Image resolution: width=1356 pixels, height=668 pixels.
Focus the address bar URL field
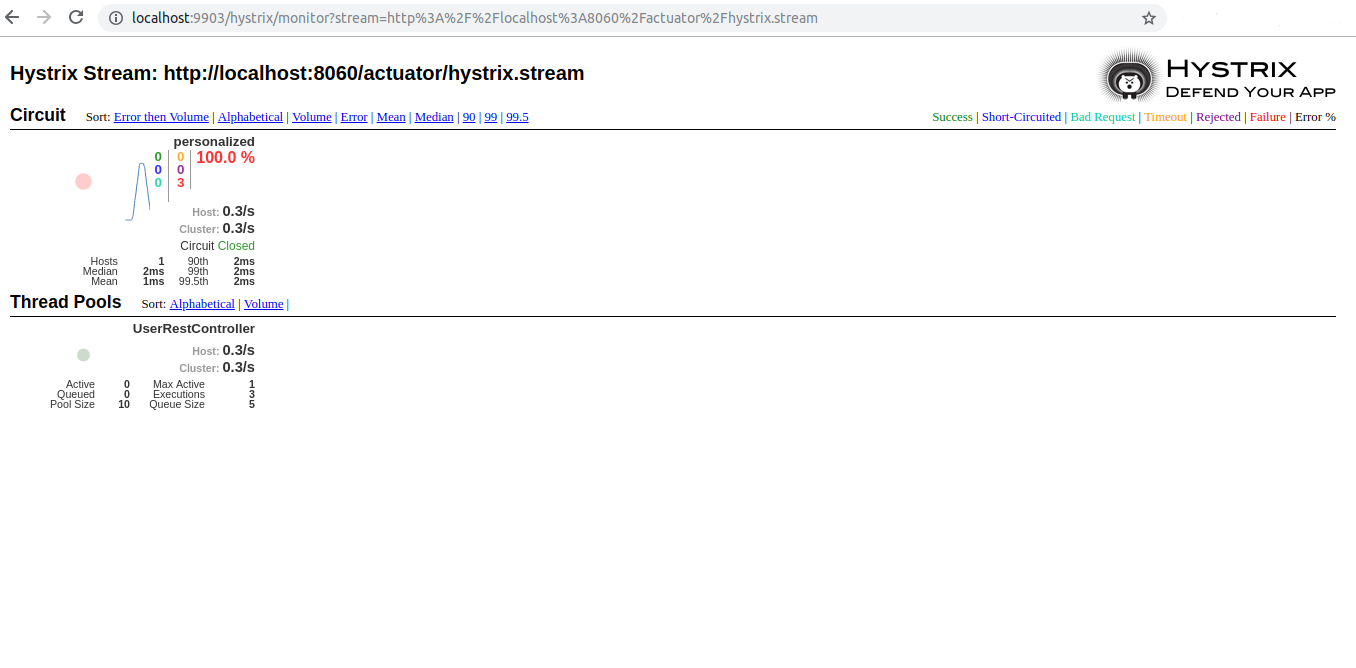coord(630,18)
